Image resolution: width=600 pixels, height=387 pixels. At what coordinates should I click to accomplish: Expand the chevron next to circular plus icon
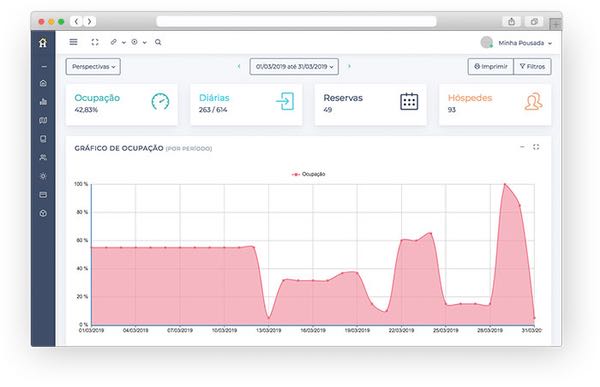click(x=144, y=42)
